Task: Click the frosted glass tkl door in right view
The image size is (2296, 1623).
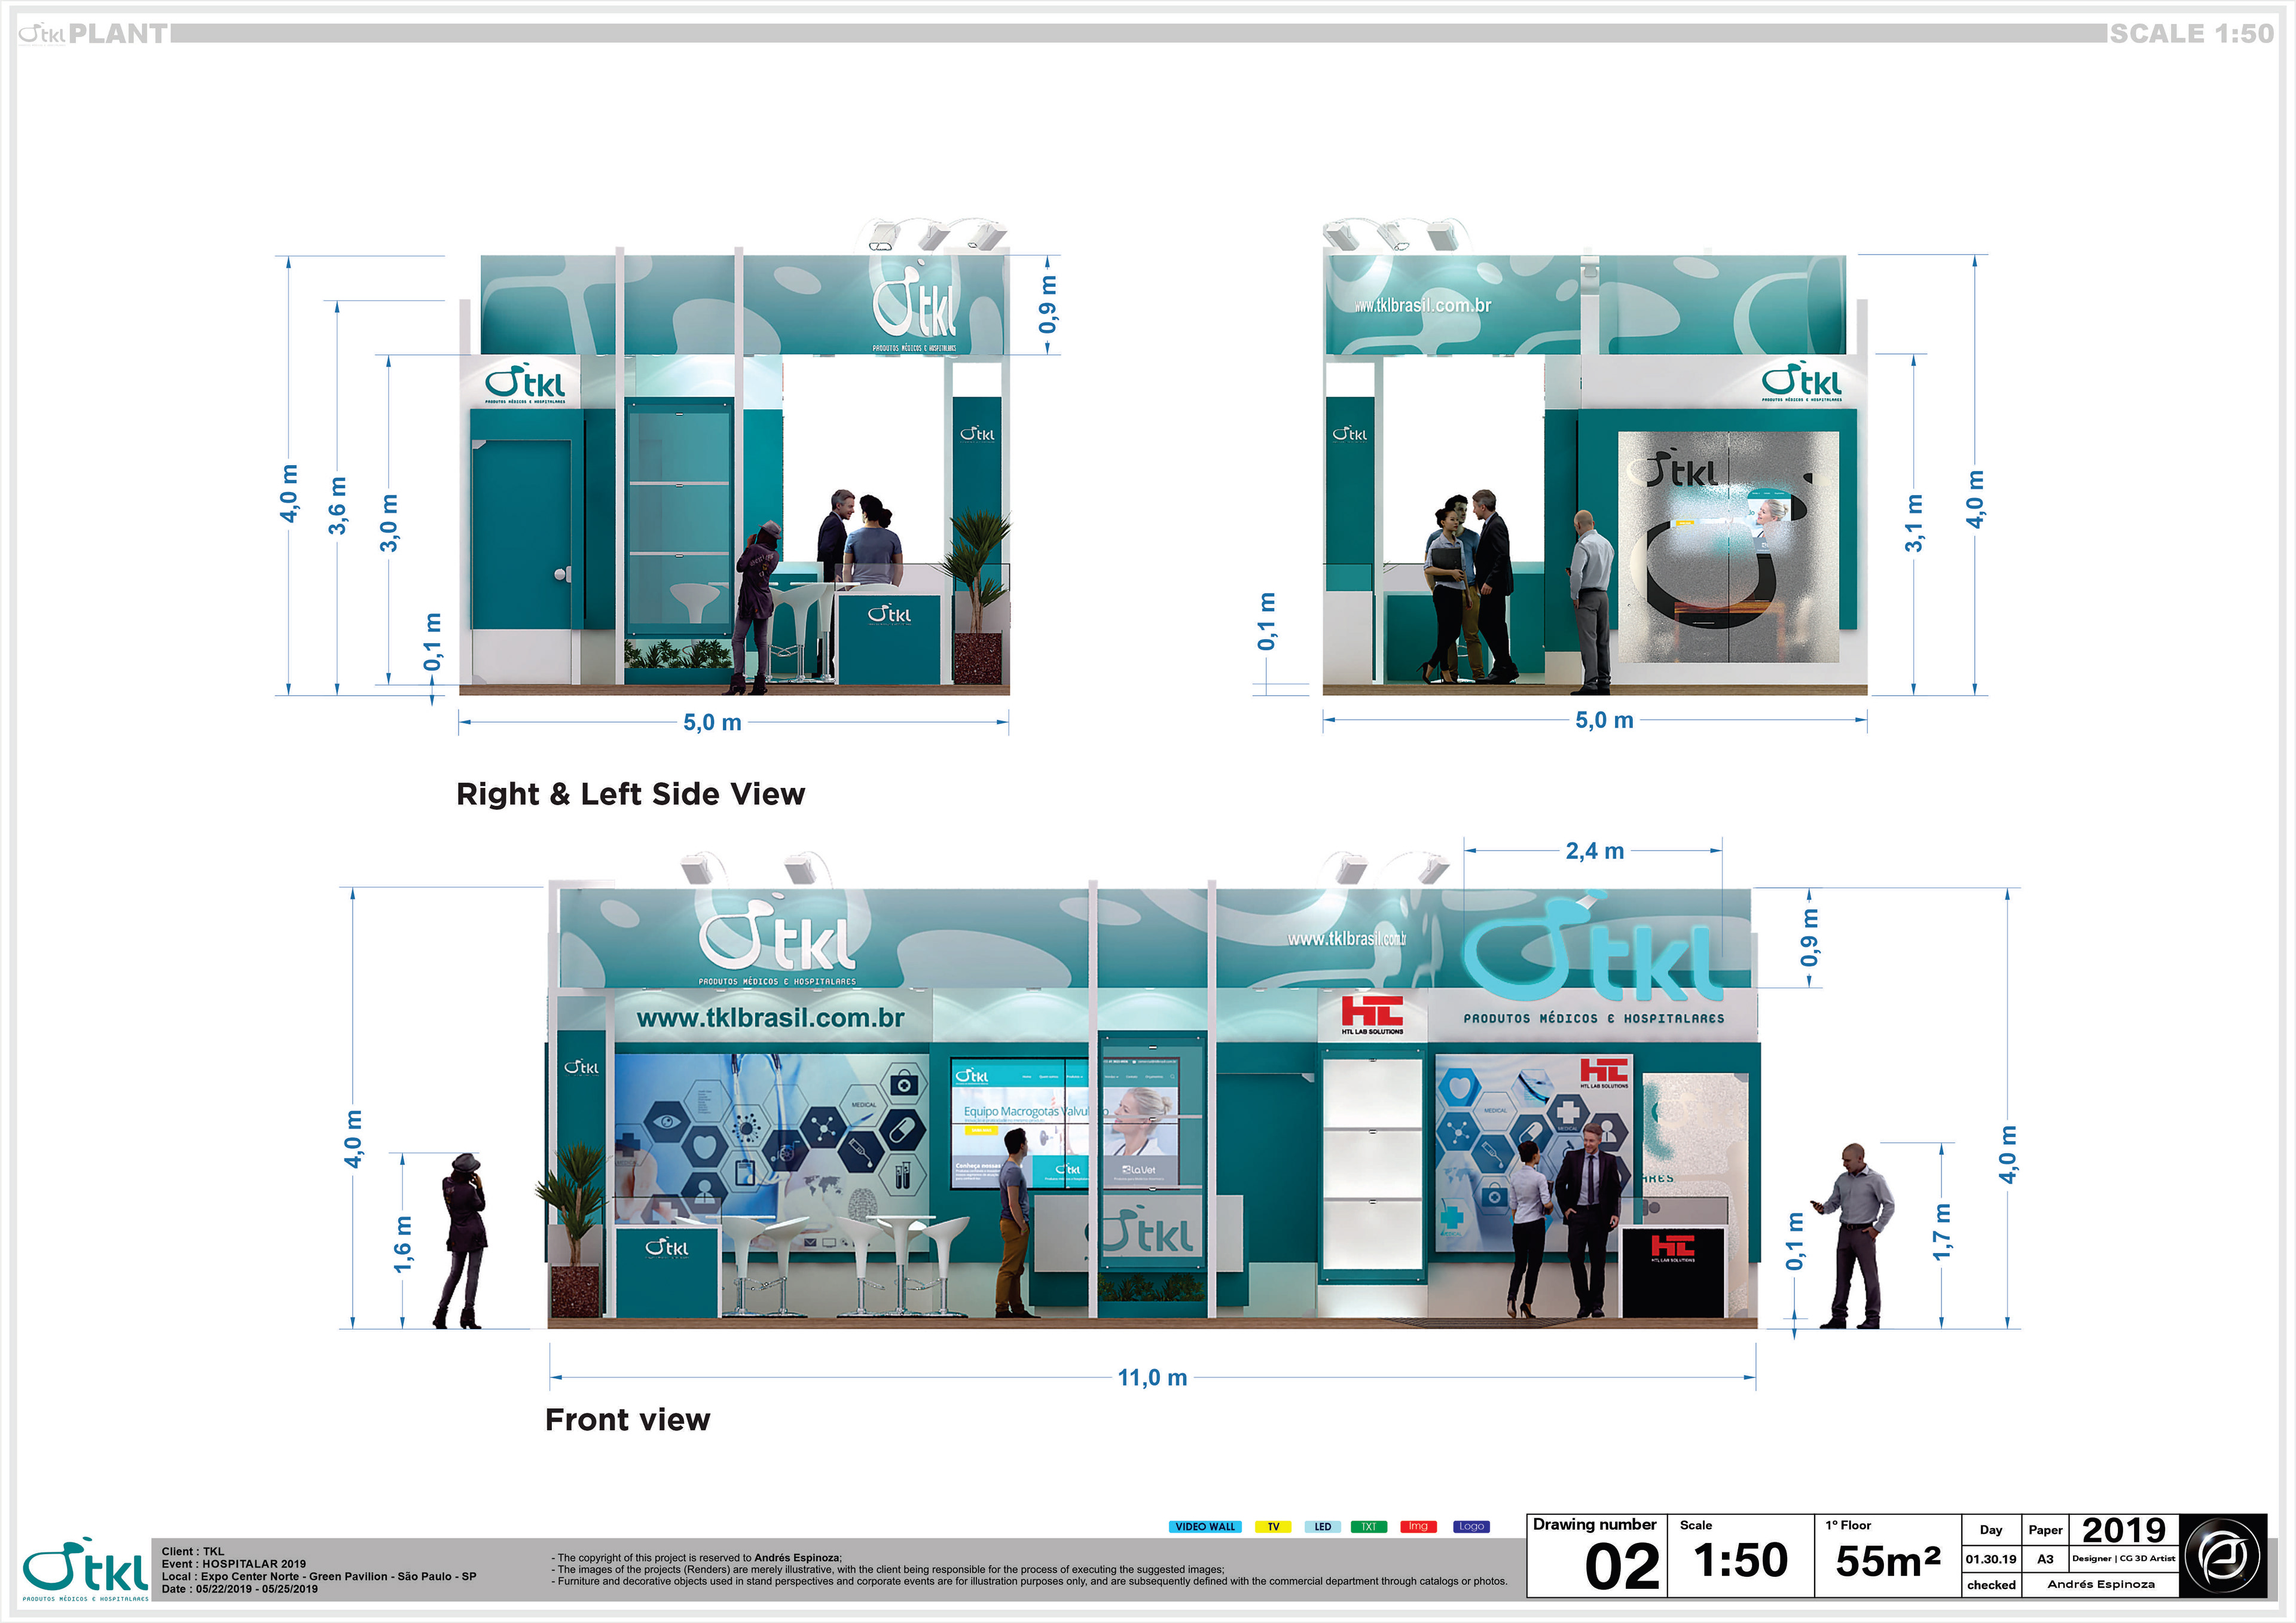Action: click(x=1728, y=546)
